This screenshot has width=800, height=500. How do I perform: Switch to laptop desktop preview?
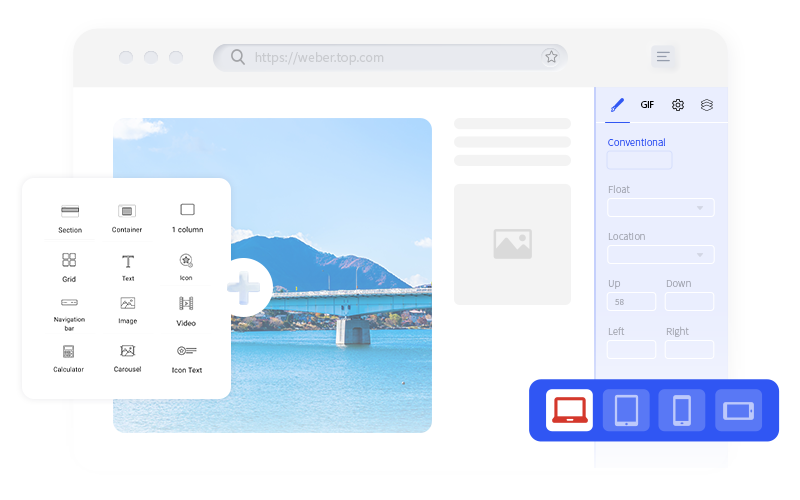pos(569,410)
